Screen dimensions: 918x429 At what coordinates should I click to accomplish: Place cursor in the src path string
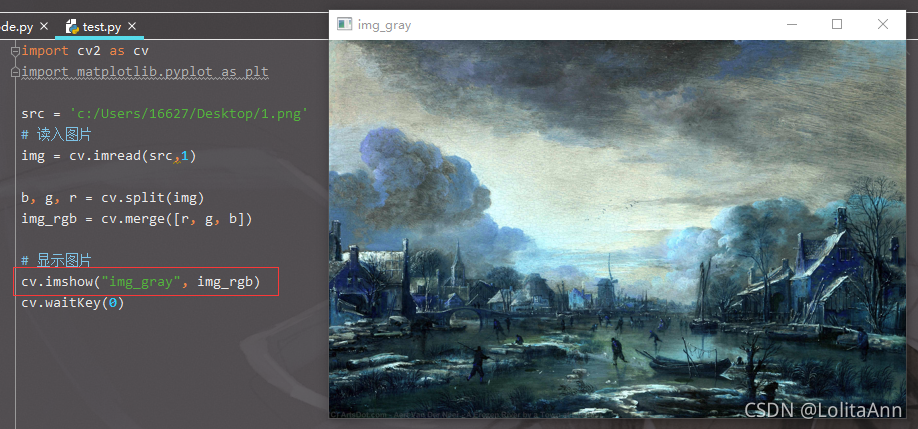(189, 114)
